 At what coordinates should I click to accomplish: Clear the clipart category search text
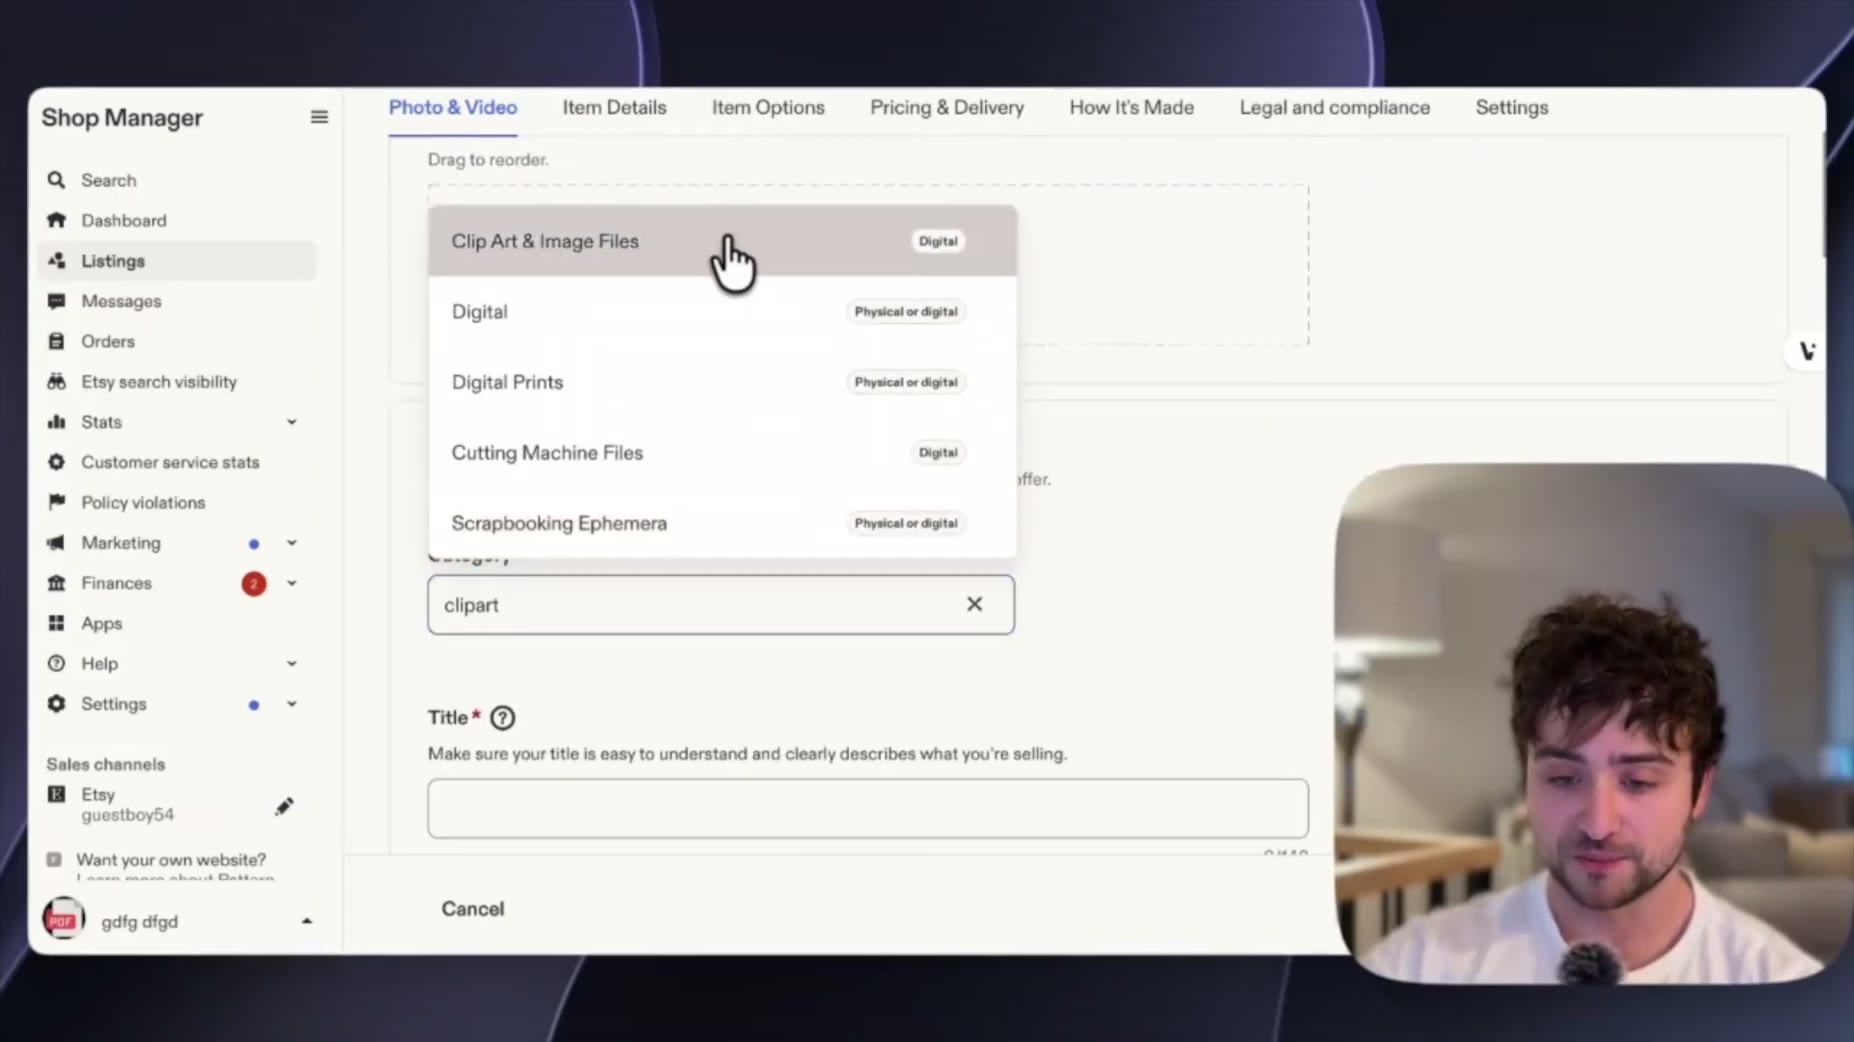click(974, 604)
